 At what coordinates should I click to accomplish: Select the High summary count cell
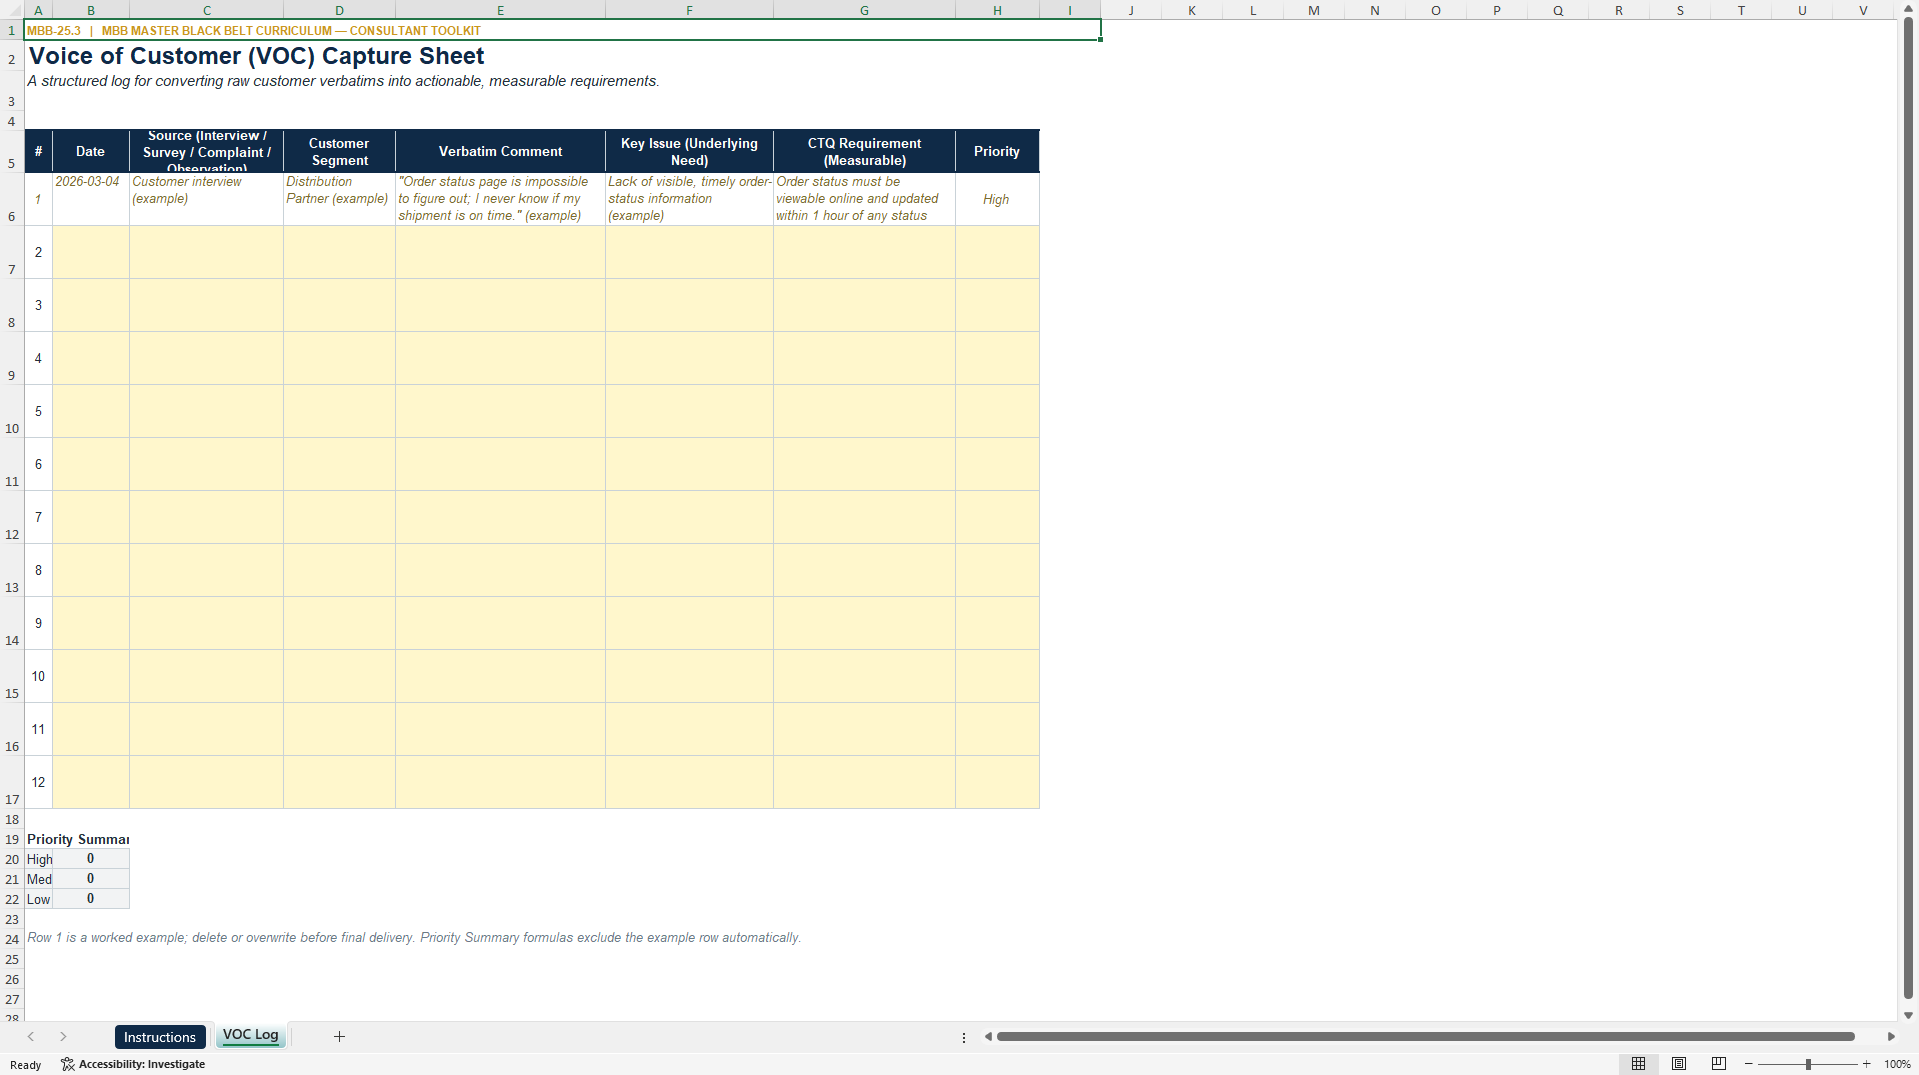(90, 859)
